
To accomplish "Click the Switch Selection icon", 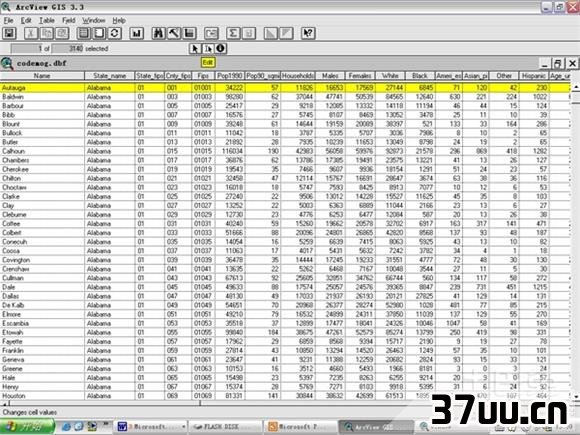I will (114, 33).
